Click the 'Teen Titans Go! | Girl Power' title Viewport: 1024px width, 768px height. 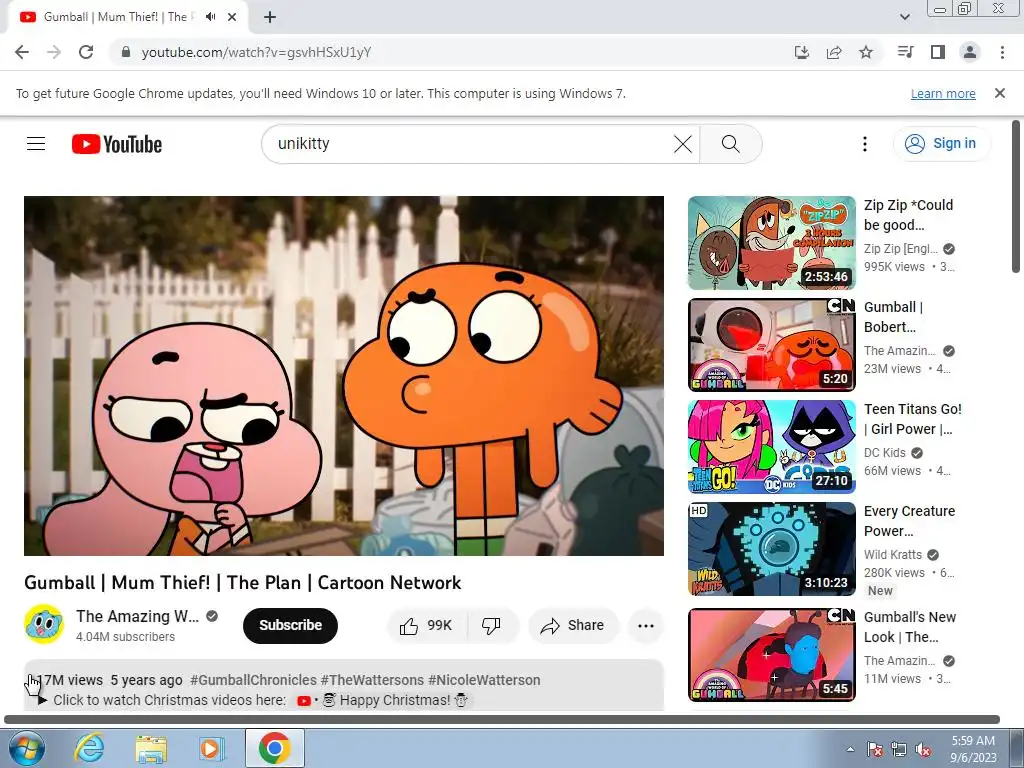pyautogui.click(x=912, y=419)
